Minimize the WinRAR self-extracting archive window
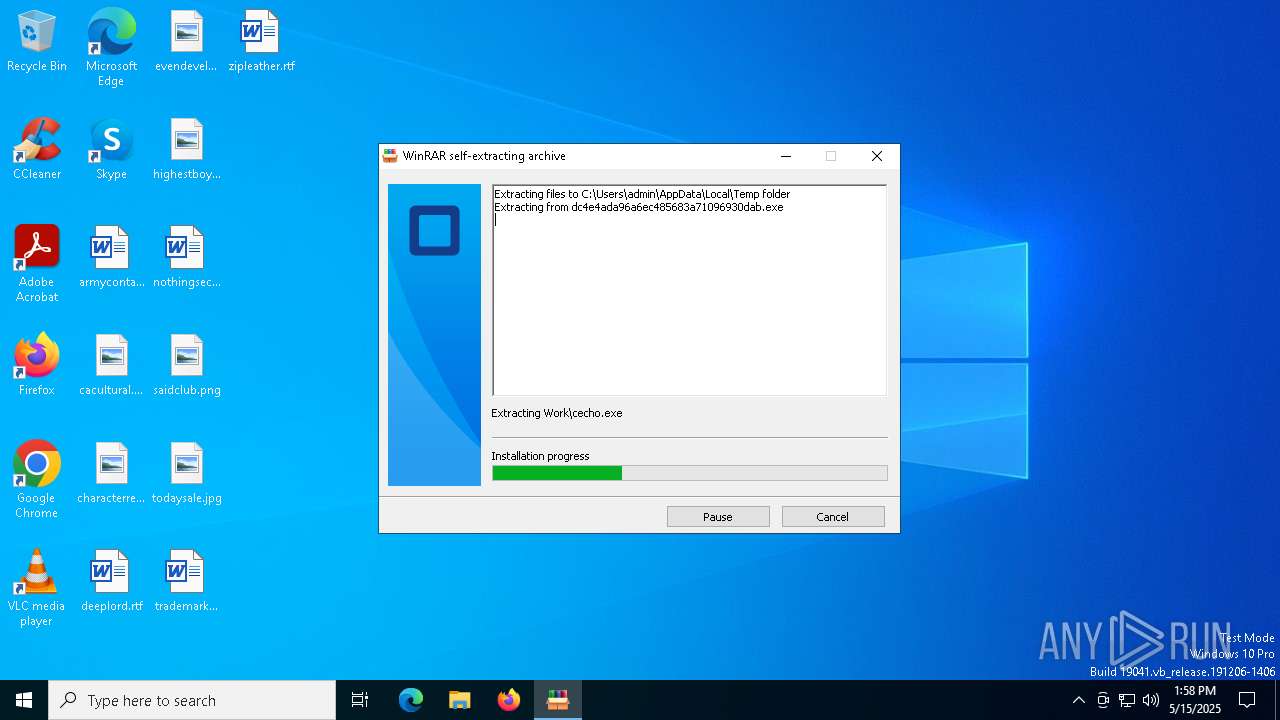 point(786,156)
